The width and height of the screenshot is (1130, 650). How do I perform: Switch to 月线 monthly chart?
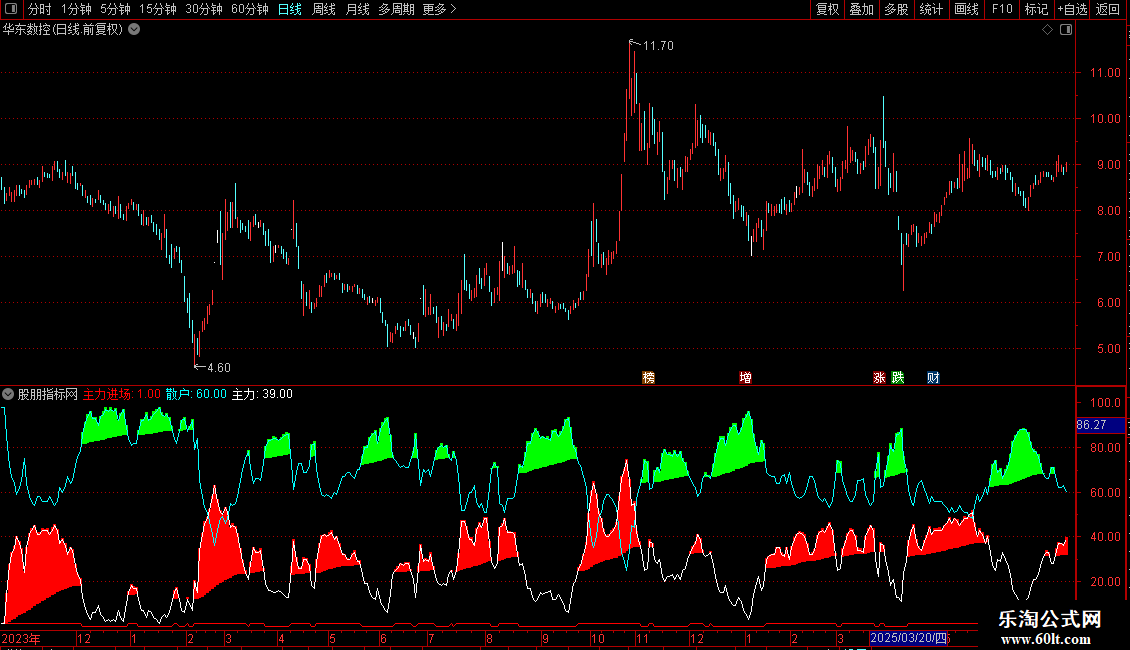tap(357, 9)
